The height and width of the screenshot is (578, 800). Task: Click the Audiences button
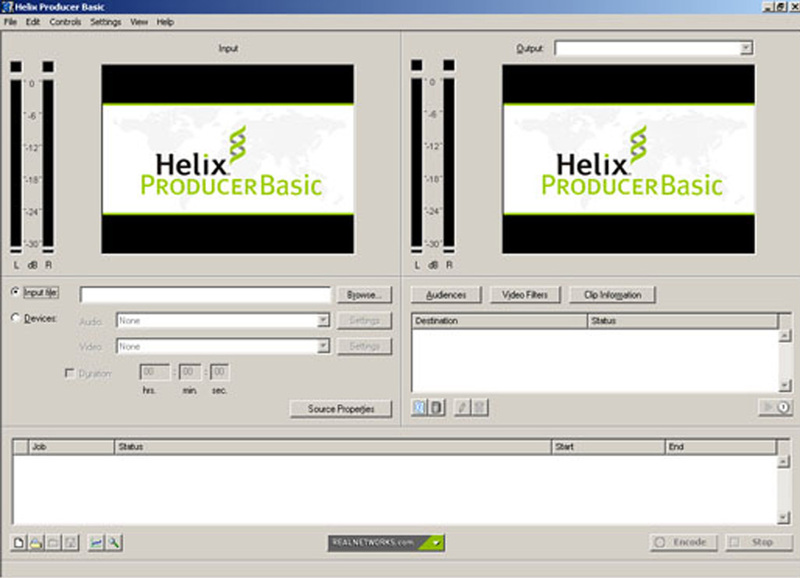click(446, 294)
